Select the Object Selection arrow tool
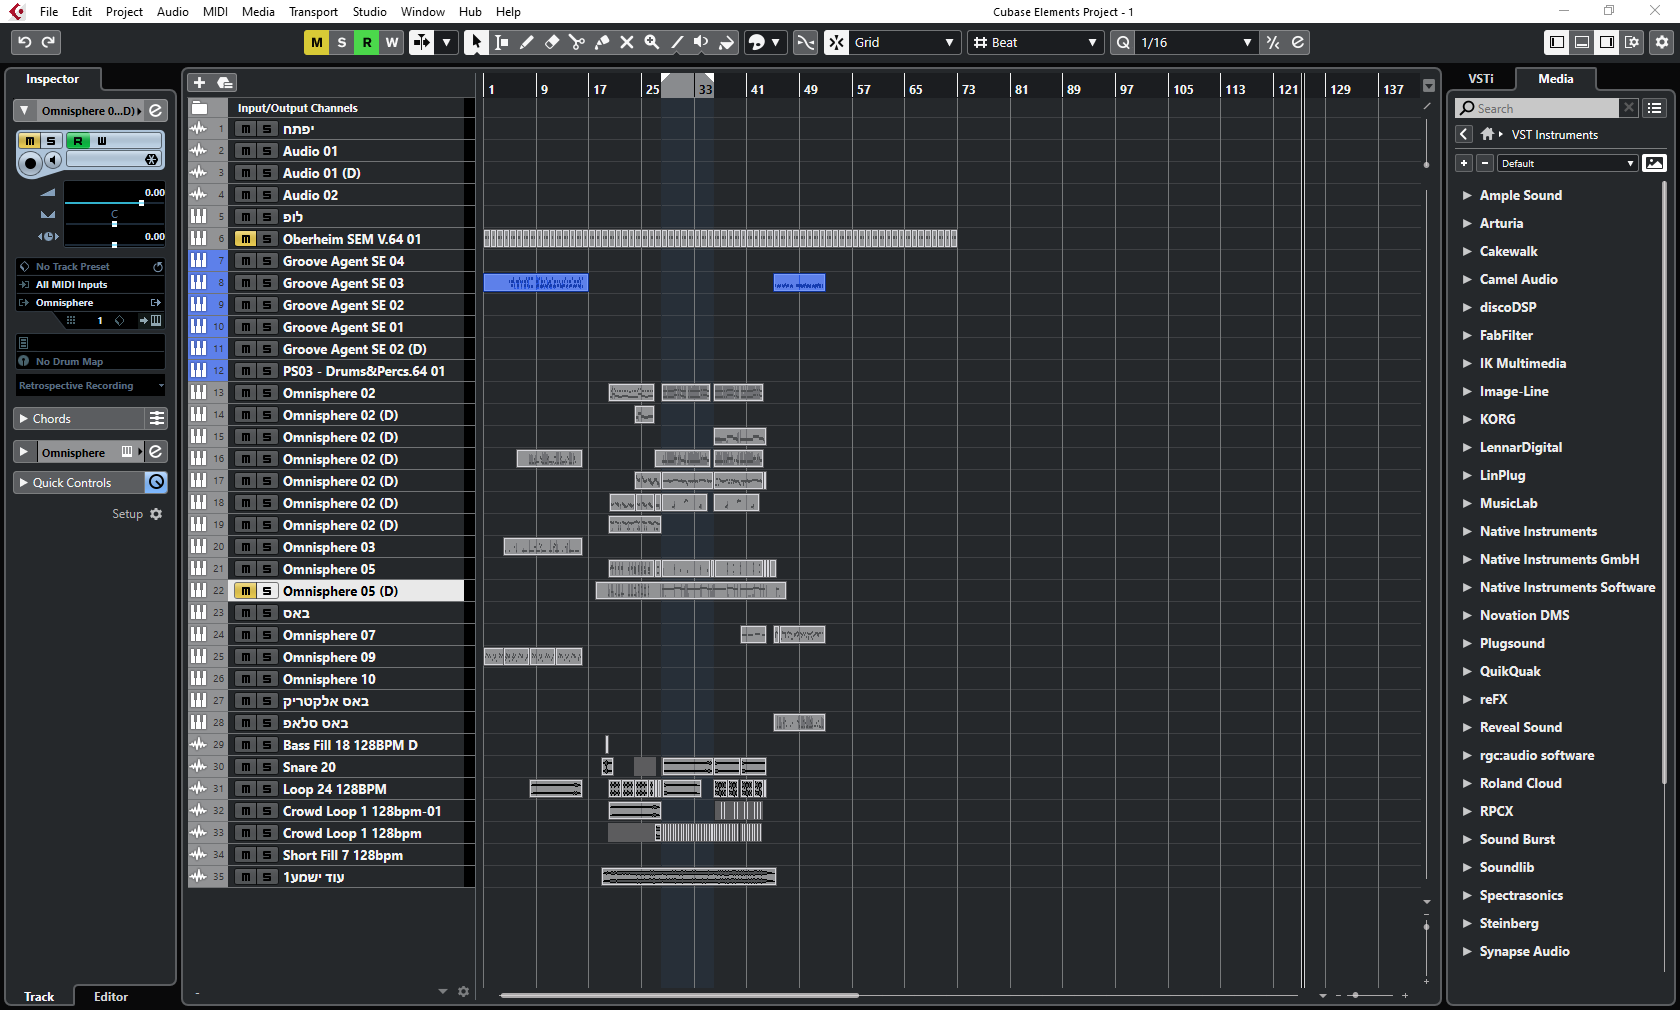The width and height of the screenshot is (1680, 1010). click(476, 42)
